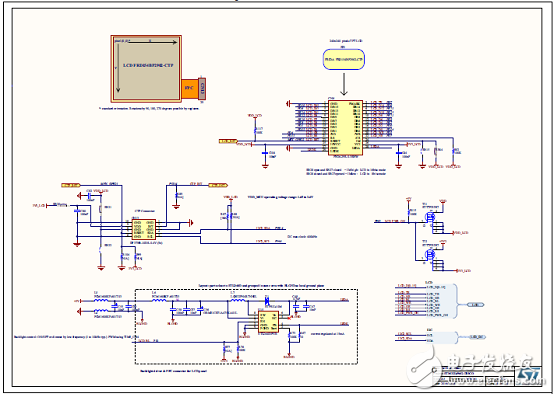Click the yellow port next to CTP_INT net

[x=218, y=185]
